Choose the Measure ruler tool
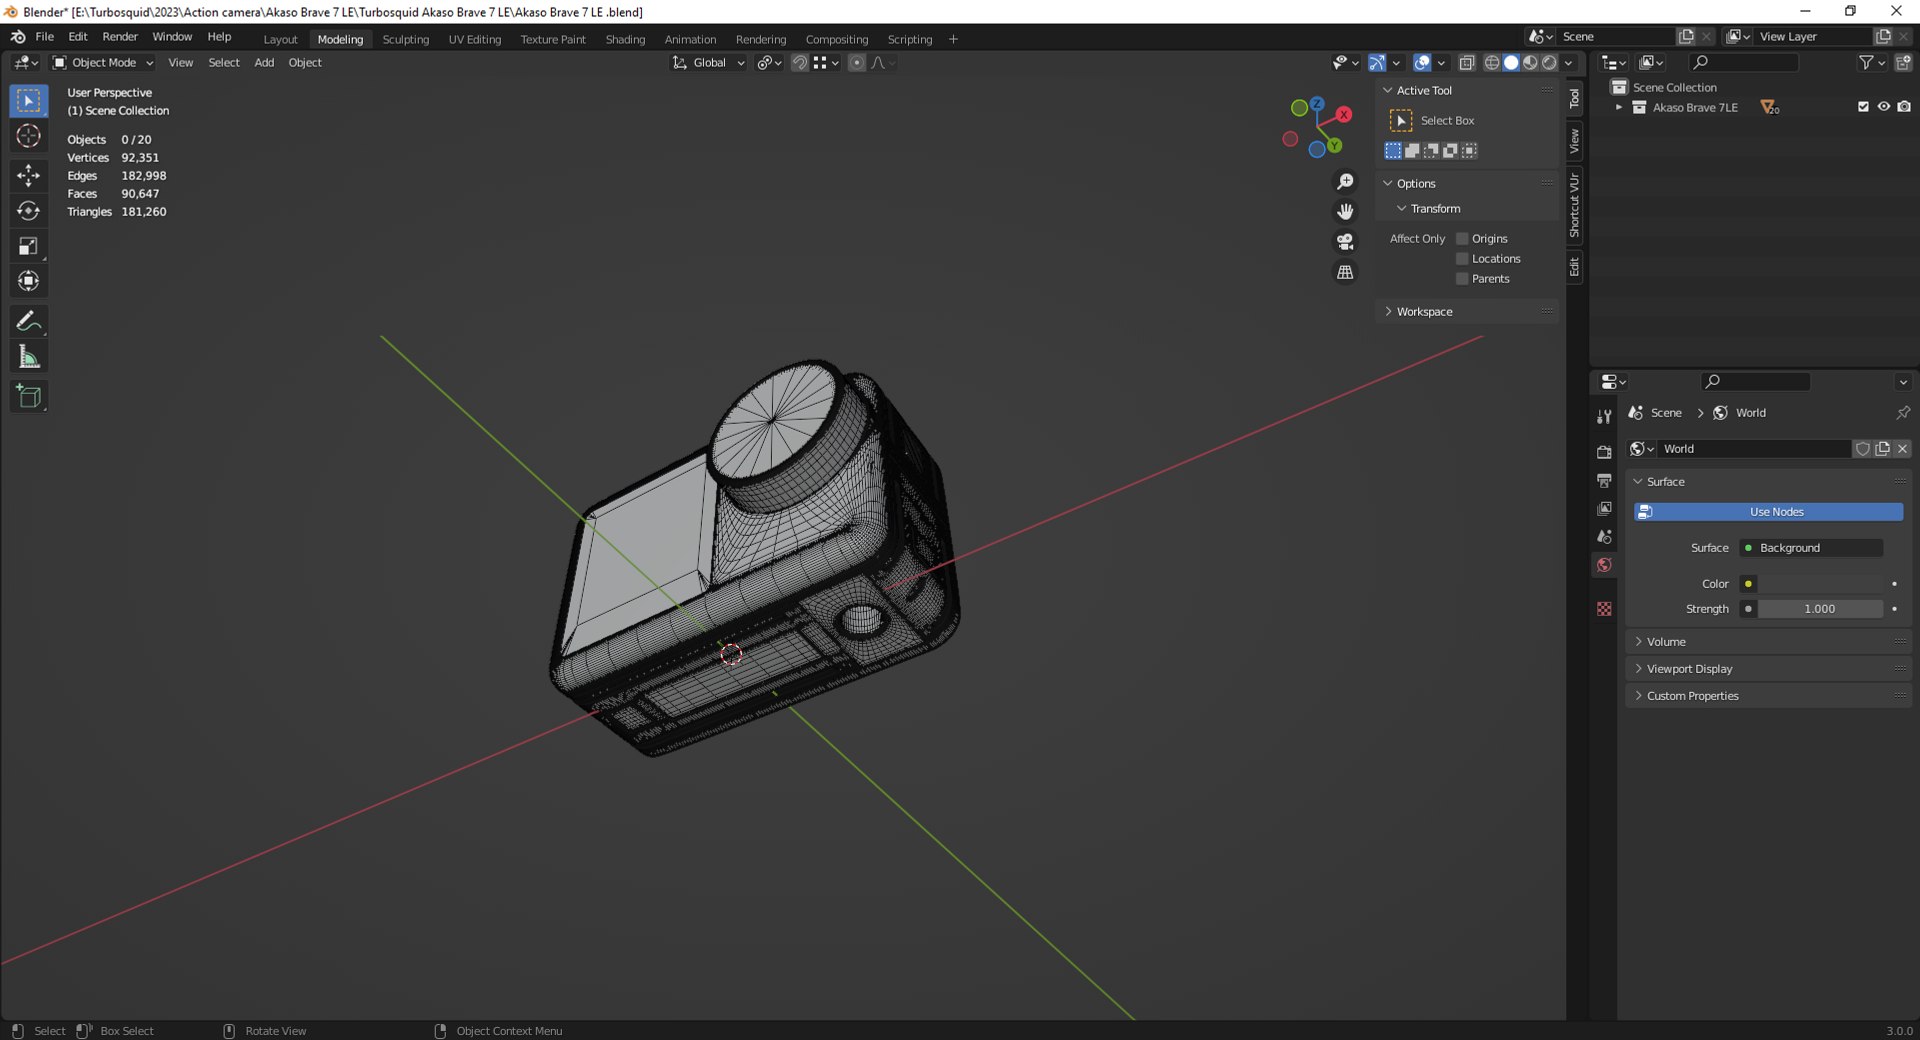Viewport: 1920px width, 1040px height. click(28, 357)
